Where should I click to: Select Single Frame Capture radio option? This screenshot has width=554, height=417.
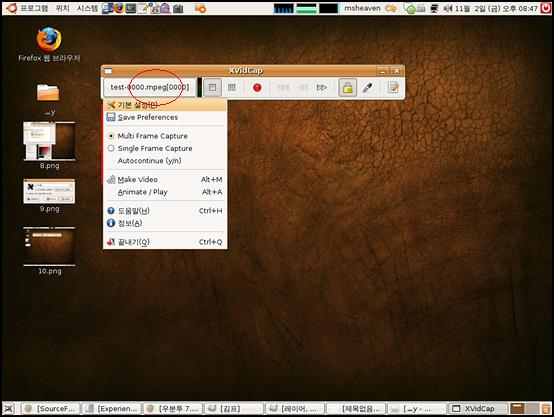tap(165, 148)
